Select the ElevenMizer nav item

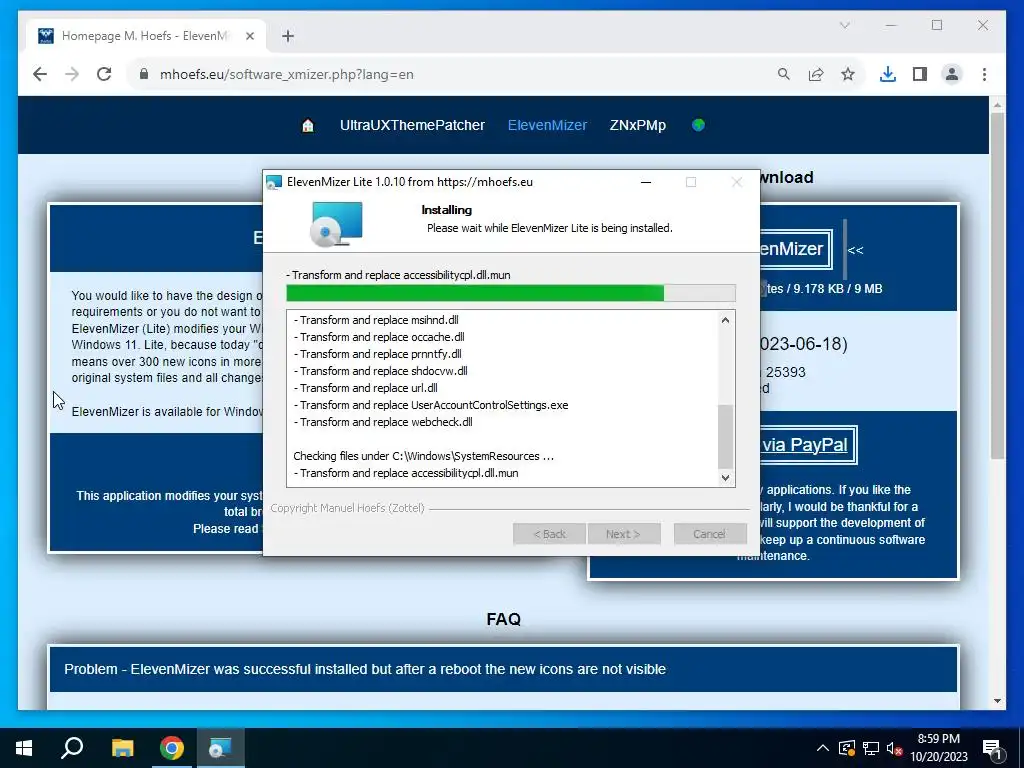pos(547,125)
